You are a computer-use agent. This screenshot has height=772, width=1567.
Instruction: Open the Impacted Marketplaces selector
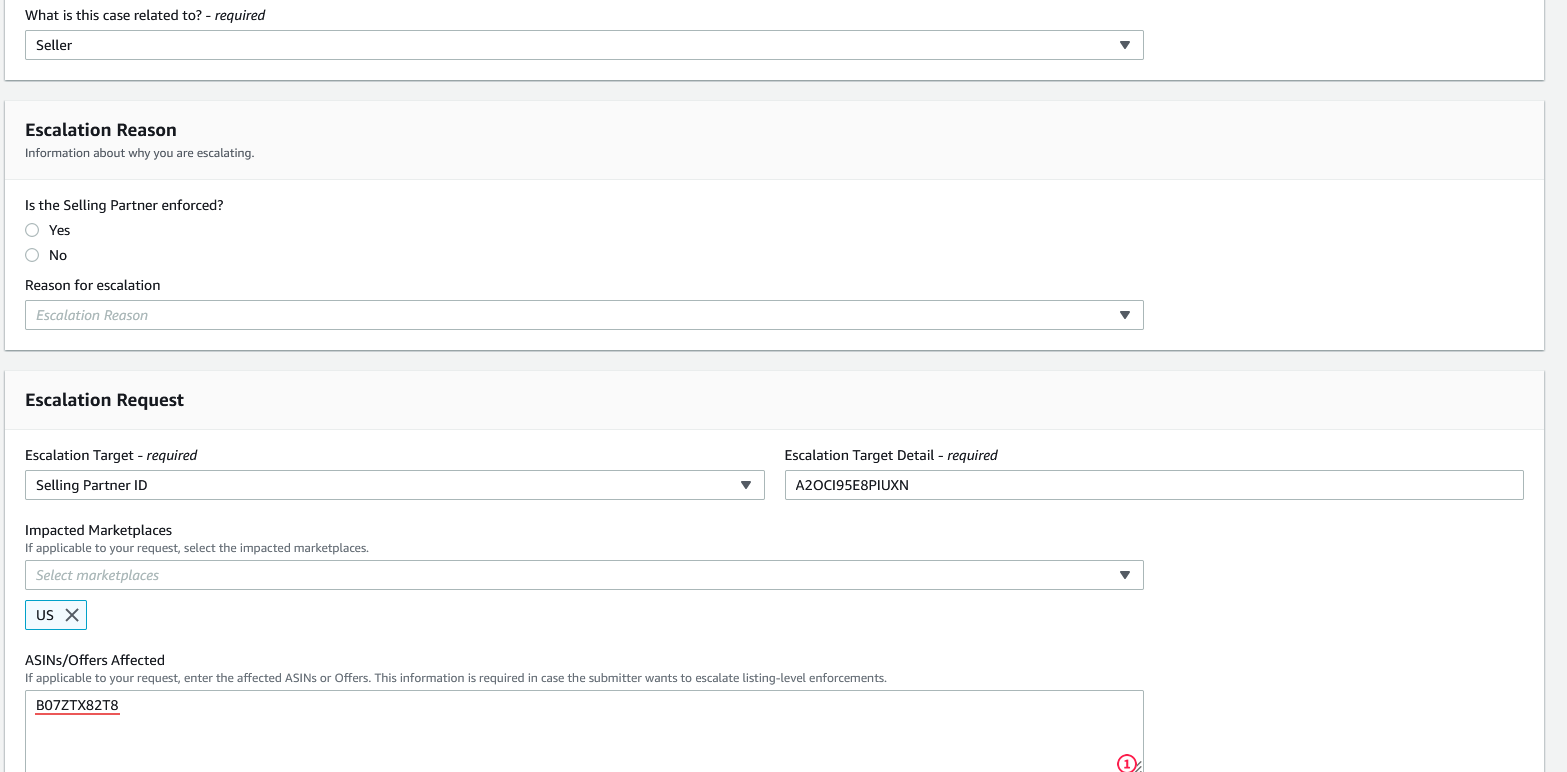tap(583, 575)
